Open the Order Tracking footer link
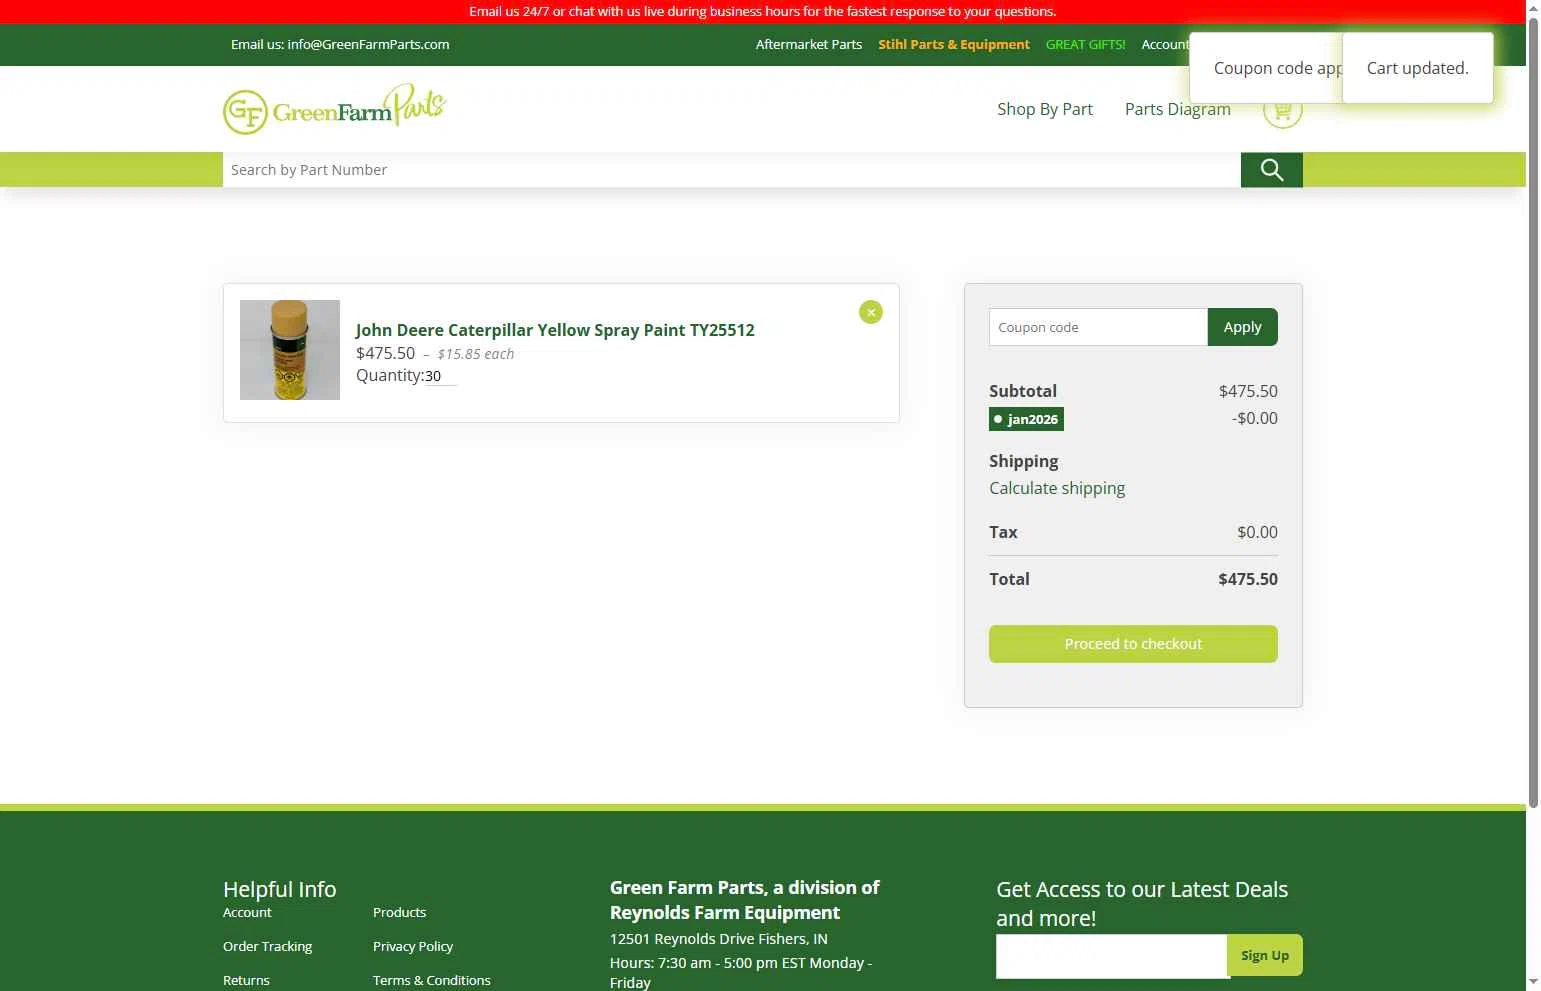Screen dimensions: 1541x991 click(x=267, y=946)
